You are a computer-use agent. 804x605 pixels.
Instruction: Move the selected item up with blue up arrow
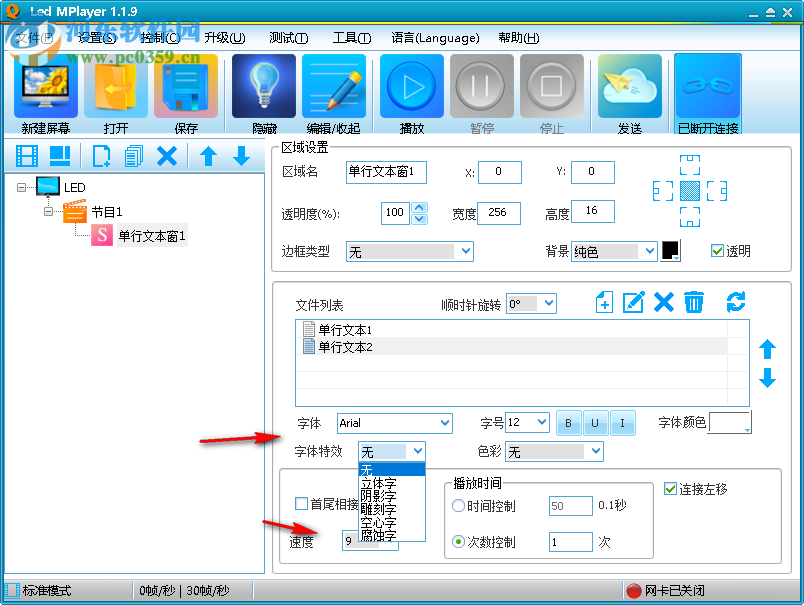[768, 350]
